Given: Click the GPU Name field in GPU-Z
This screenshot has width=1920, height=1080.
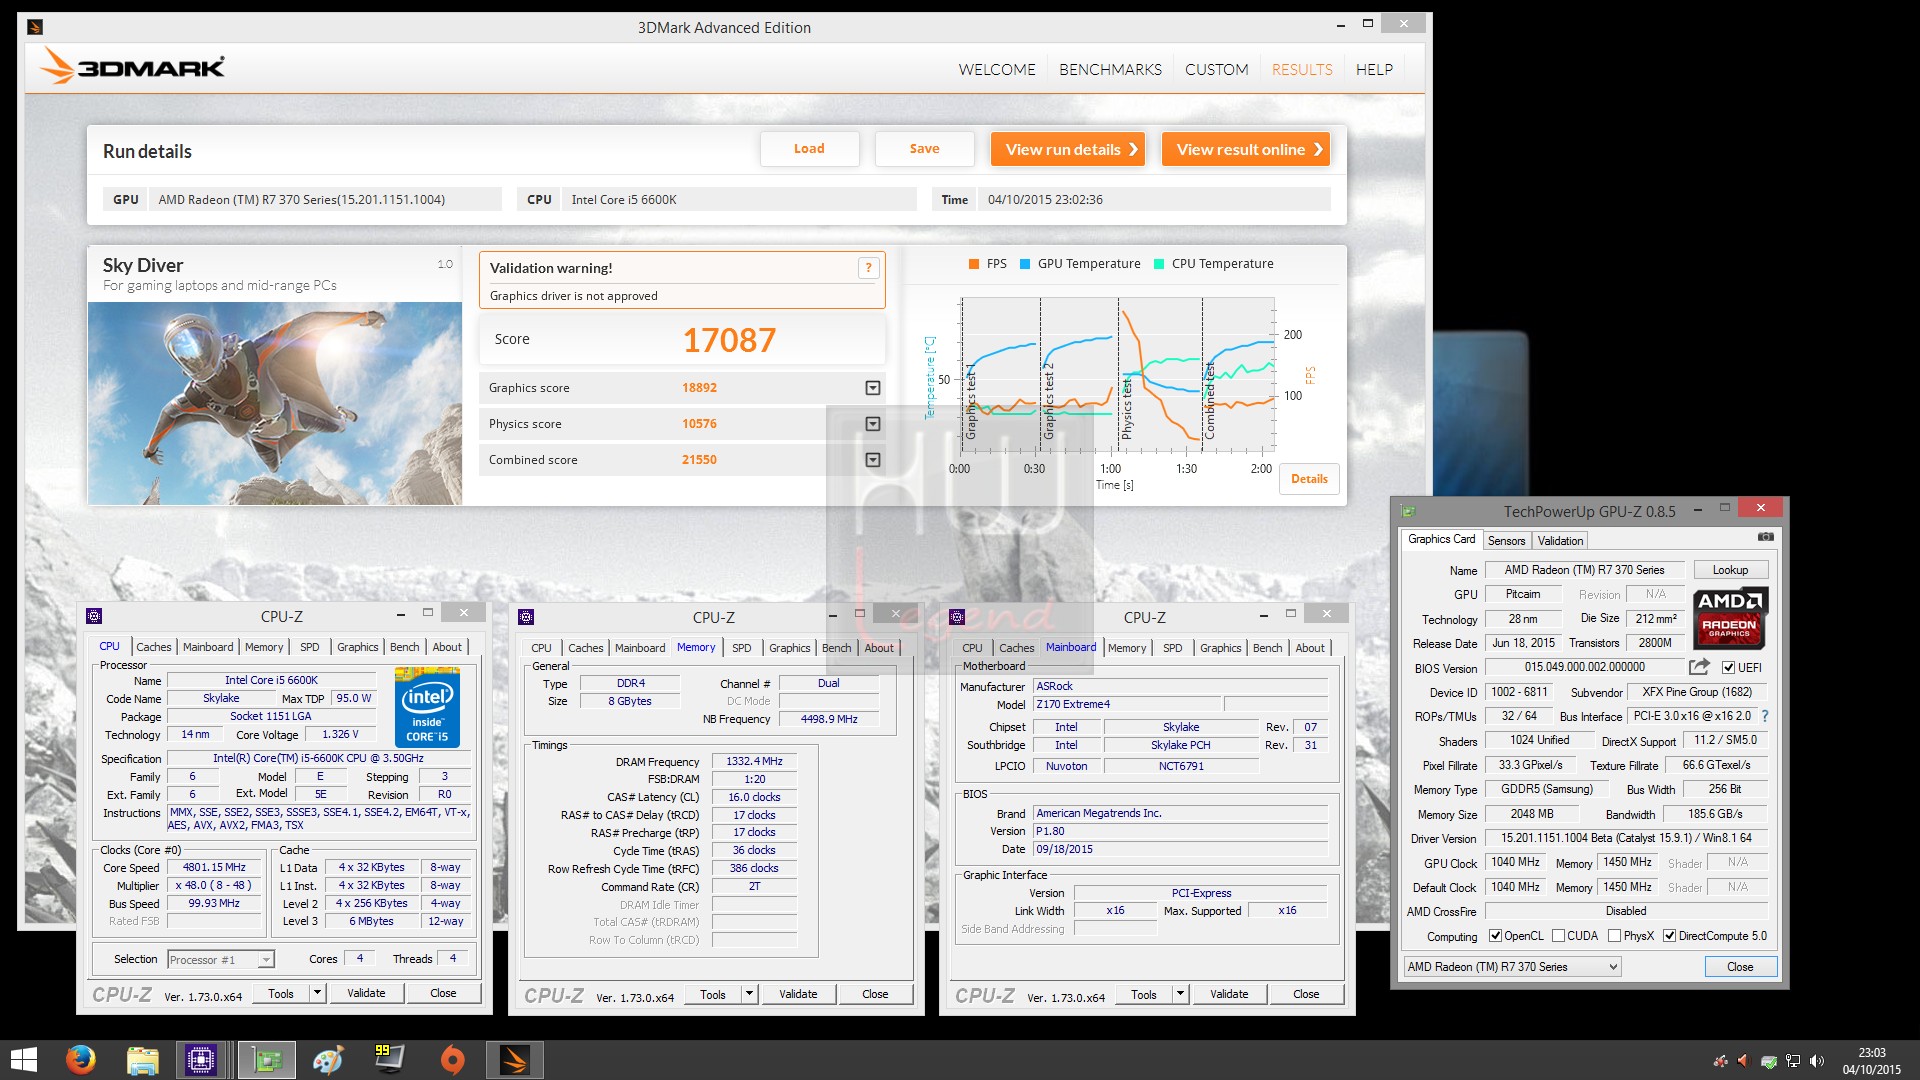Looking at the screenshot, I should pyautogui.click(x=1584, y=570).
